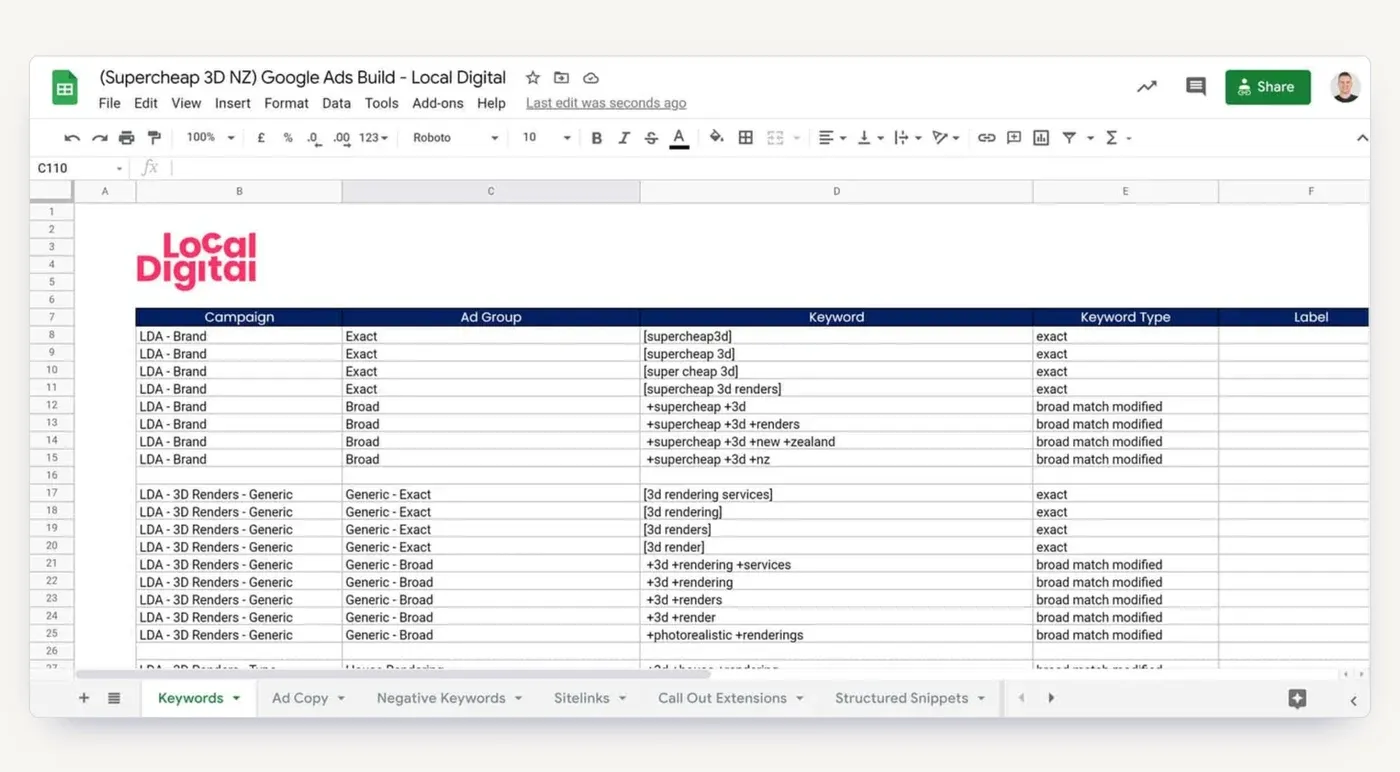Screen dimensions: 1400x772
Task: Open the text color picker
Action: click(x=679, y=138)
